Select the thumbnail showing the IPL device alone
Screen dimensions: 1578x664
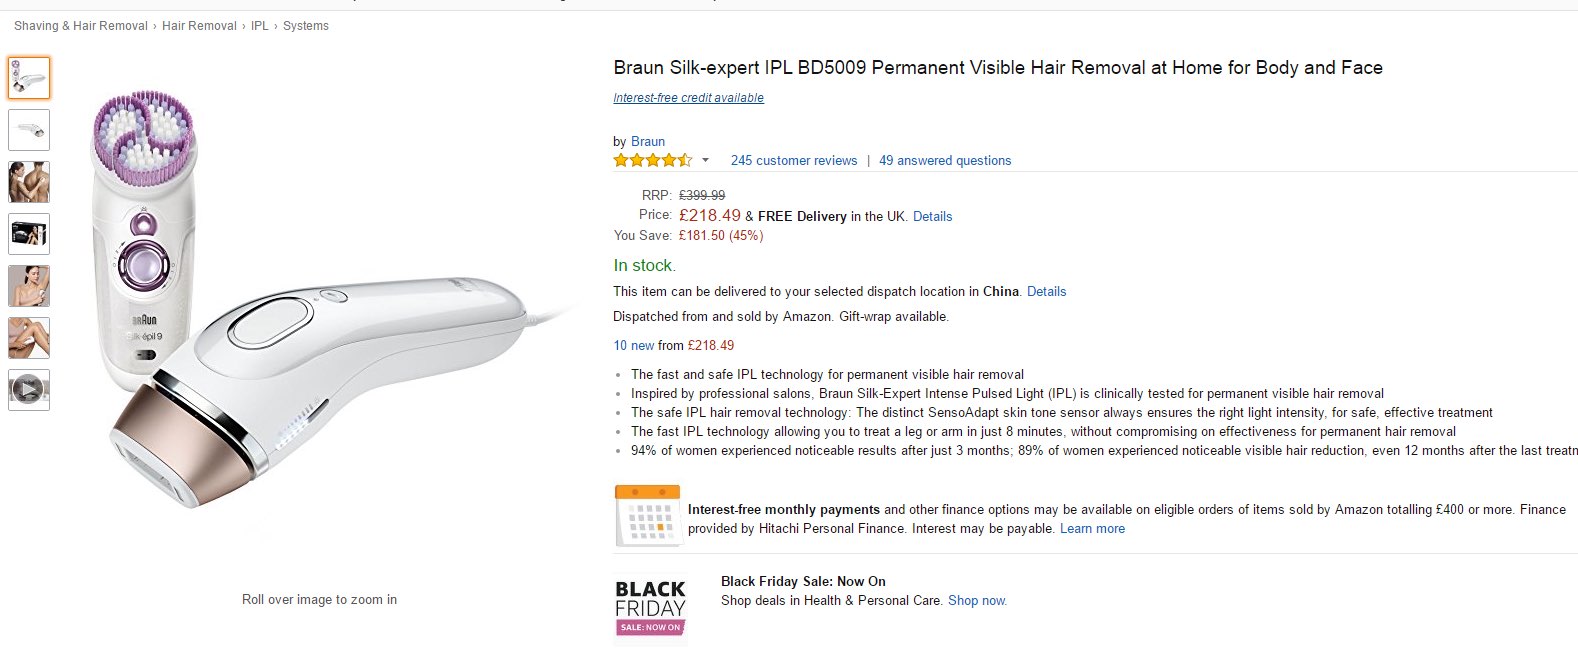click(x=29, y=130)
